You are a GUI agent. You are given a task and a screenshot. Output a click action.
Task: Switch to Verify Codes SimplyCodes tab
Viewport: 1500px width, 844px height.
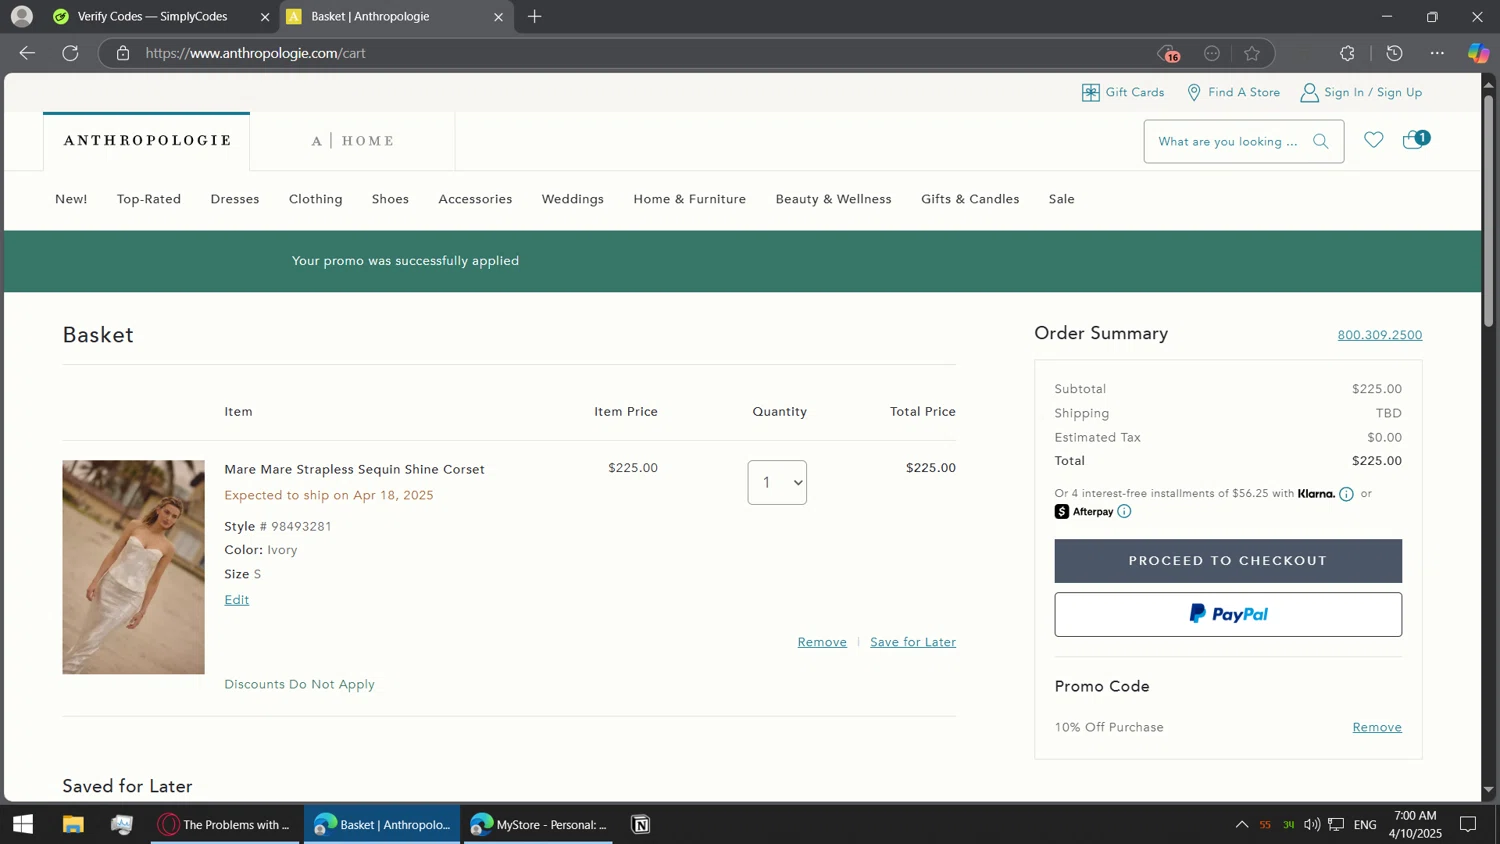(152, 17)
